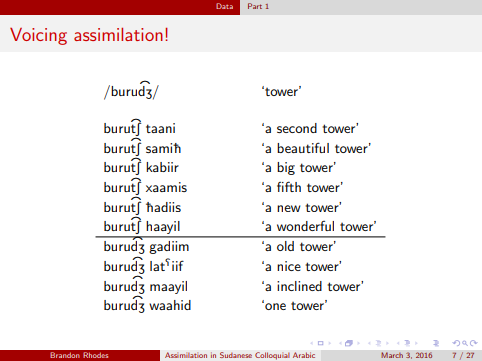
Task: Go to previous frame using left arrow
Action: pos(340,343)
